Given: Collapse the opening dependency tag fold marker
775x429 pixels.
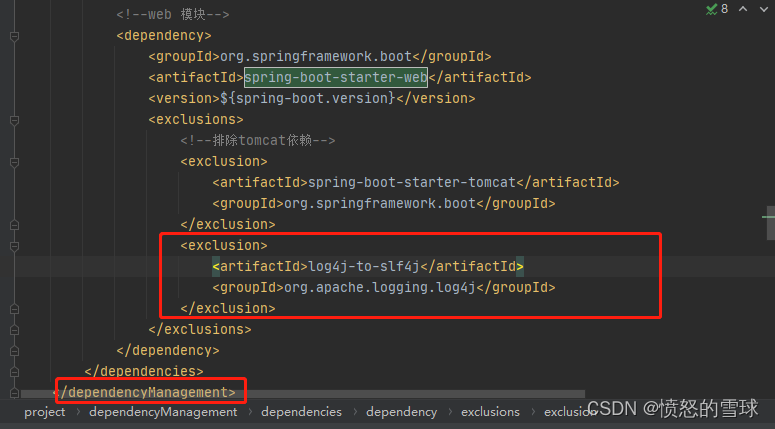Looking at the screenshot, I should [x=14, y=36].
